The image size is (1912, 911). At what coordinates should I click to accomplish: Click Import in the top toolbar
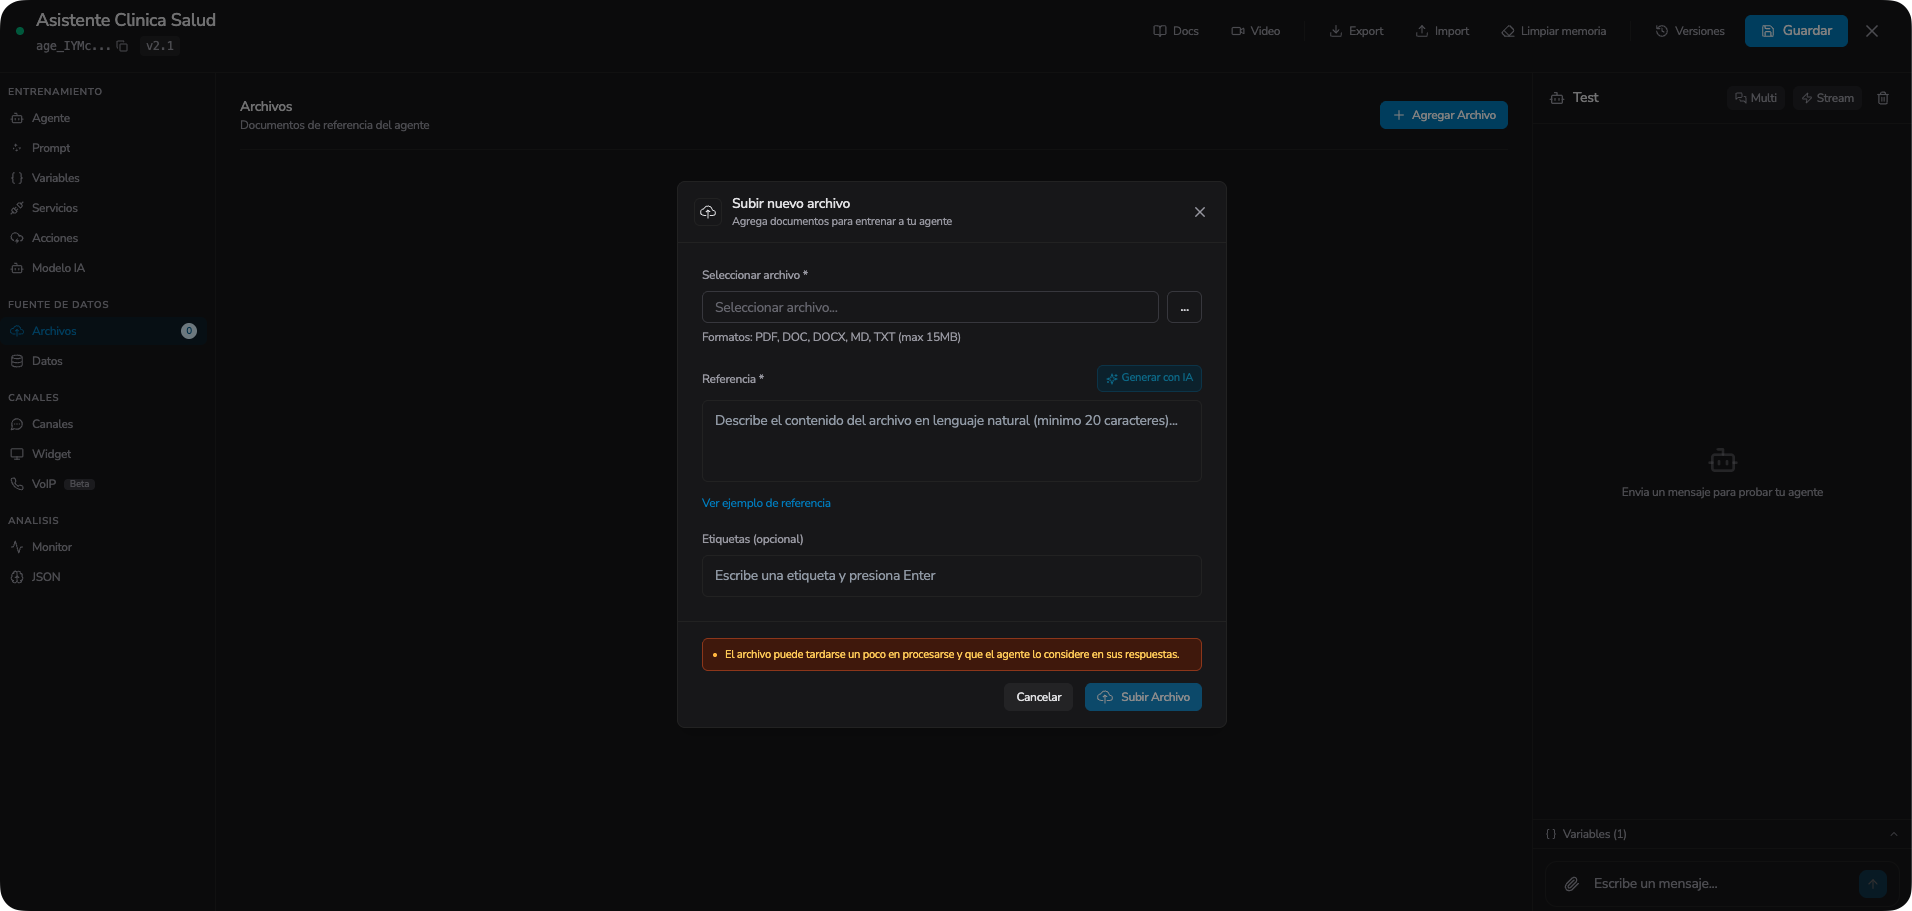coord(1442,31)
